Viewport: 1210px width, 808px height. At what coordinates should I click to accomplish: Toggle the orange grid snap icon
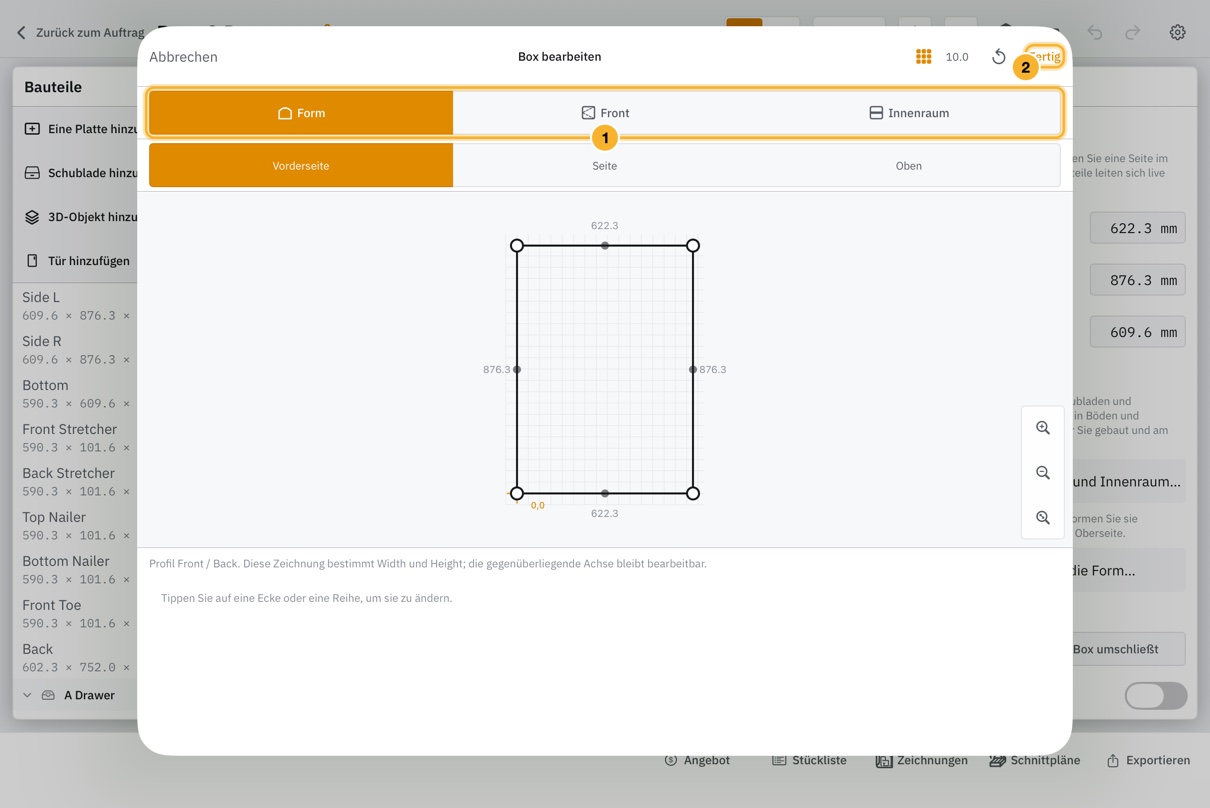(x=923, y=57)
